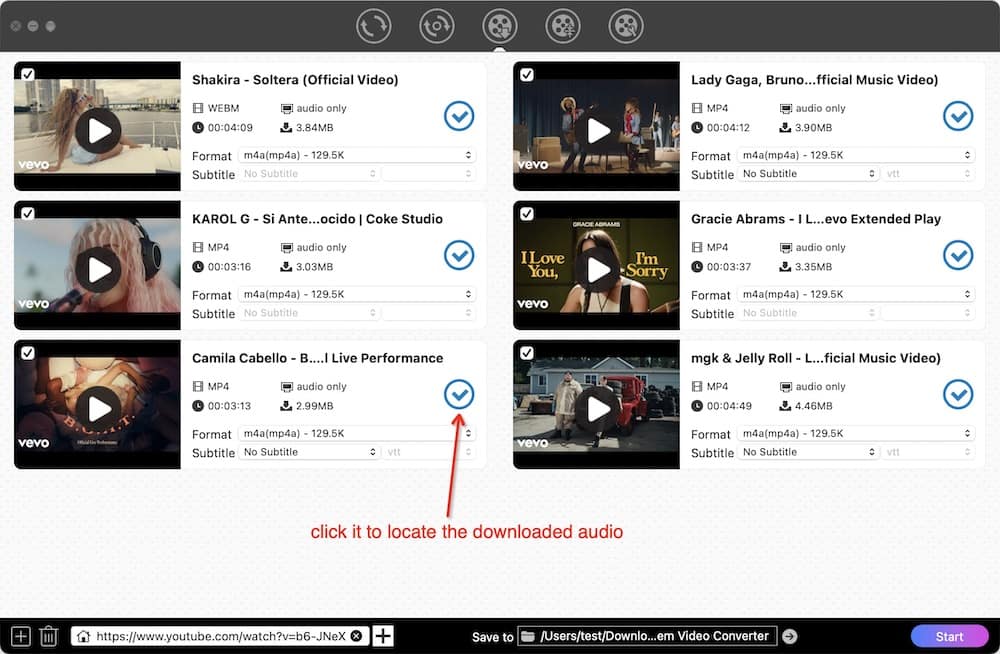Image resolution: width=1000 pixels, height=654 pixels.
Task: Click the trash icon to clear downloads
Action: point(49,635)
